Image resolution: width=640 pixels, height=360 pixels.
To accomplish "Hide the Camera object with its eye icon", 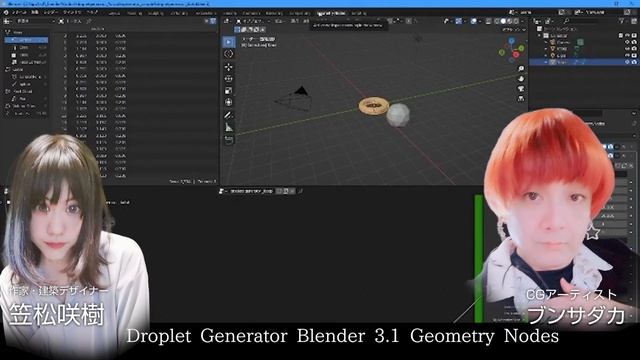I will click(x=627, y=42).
